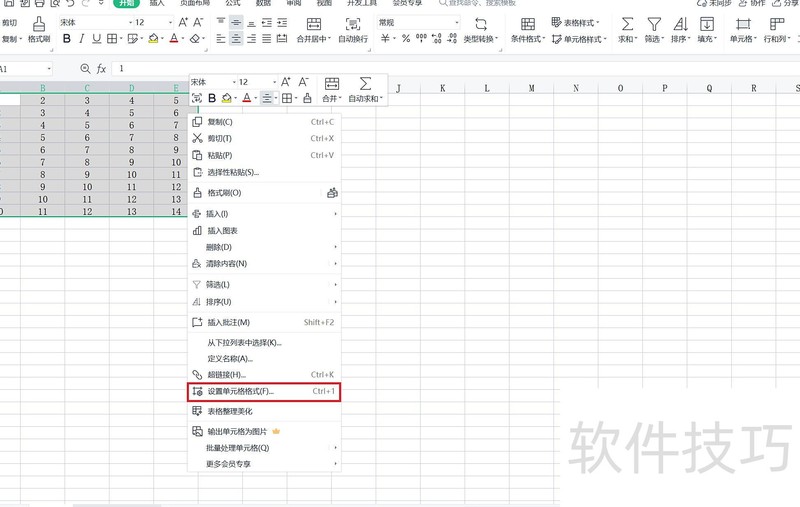The height and width of the screenshot is (507, 800).
Task: Select Format Cells (设置单元格格式) menu entry
Action: coord(264,392)
